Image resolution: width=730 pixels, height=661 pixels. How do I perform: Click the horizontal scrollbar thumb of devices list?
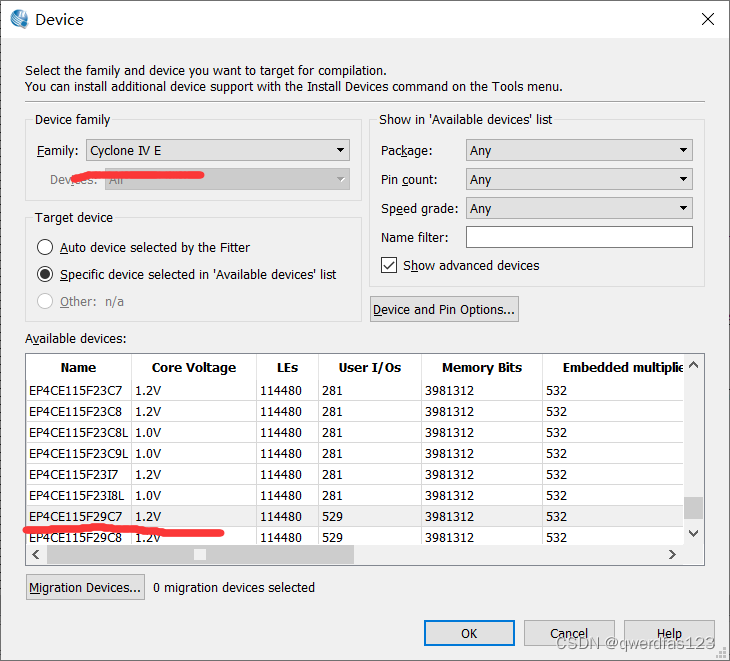point(200,554)
